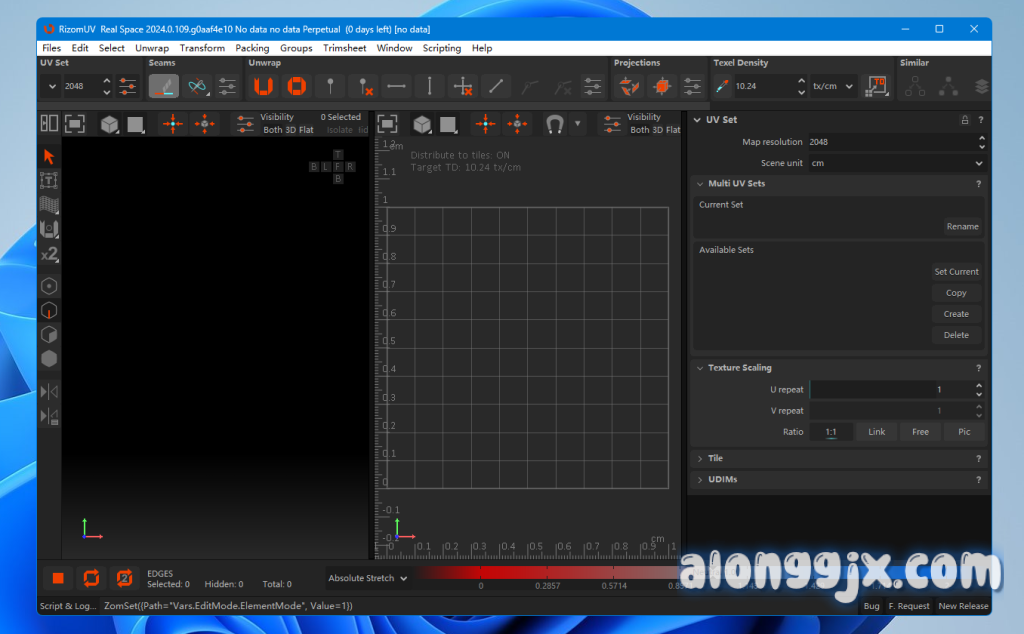Toggle the Link ratio option
This screenshot has width=1024, height=634.
click(x=876, y=432)
